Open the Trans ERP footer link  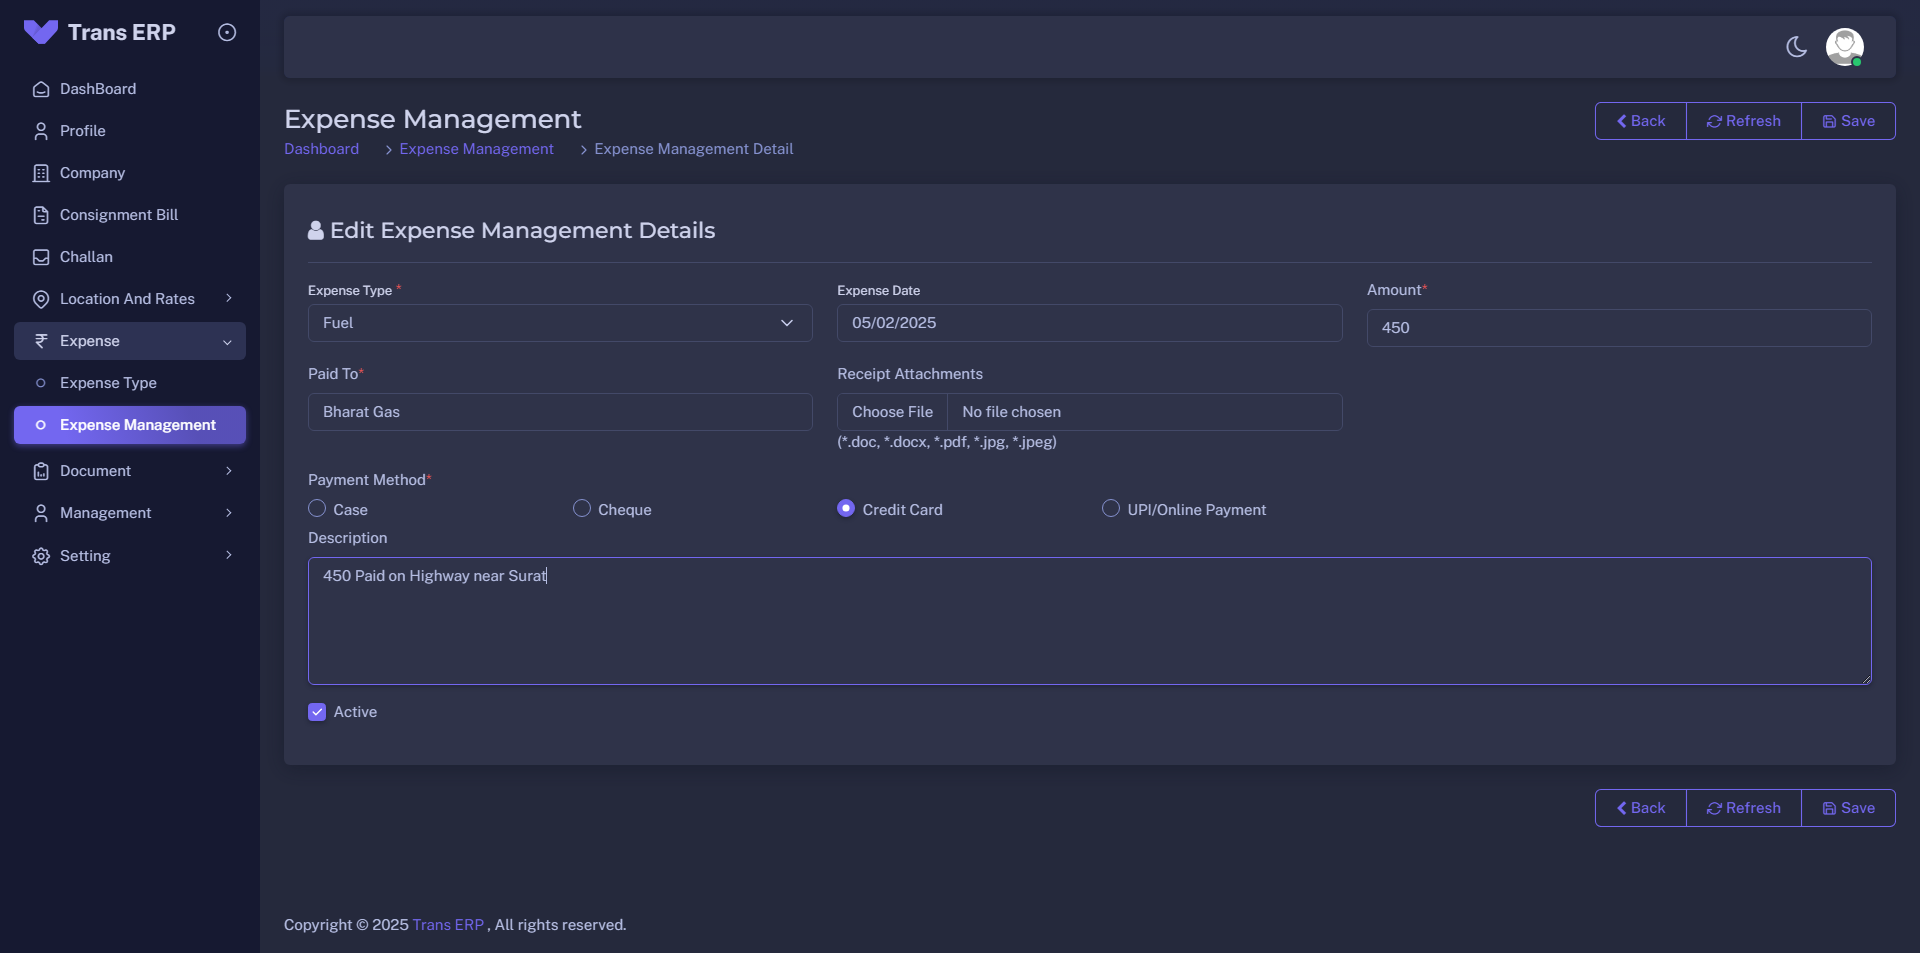(x=448, y=925)
